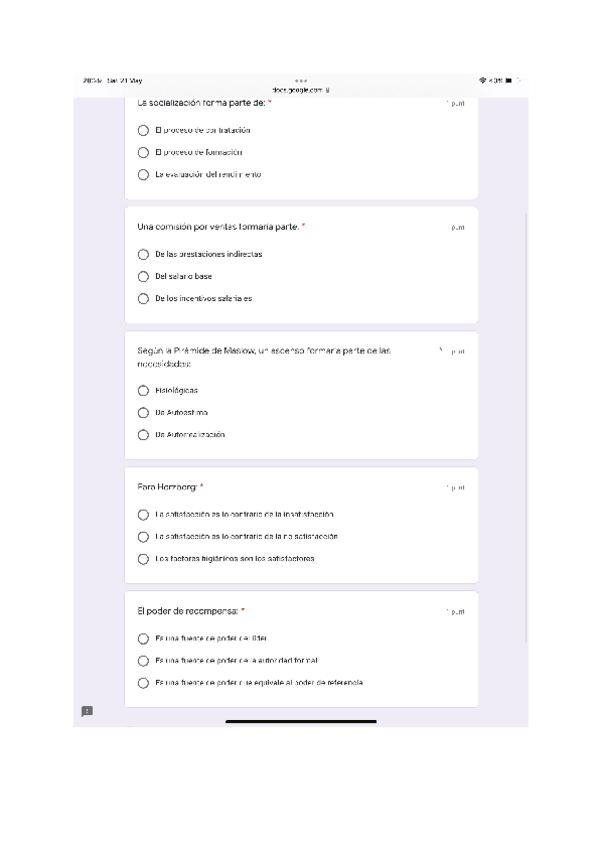Tap the Wi-Fi status icon
Viewport: 600px width, 848px height.
[x=484, y=81]
